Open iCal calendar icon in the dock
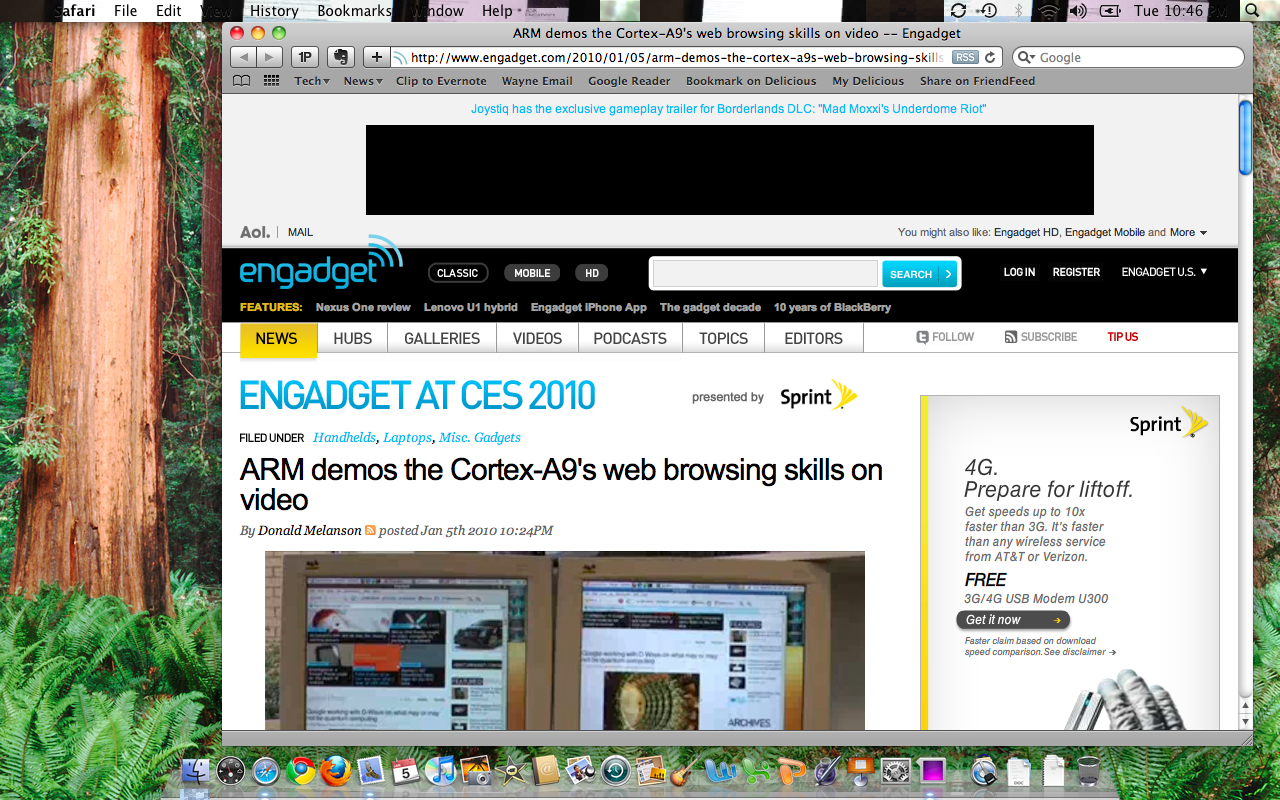 pos(405,771)
